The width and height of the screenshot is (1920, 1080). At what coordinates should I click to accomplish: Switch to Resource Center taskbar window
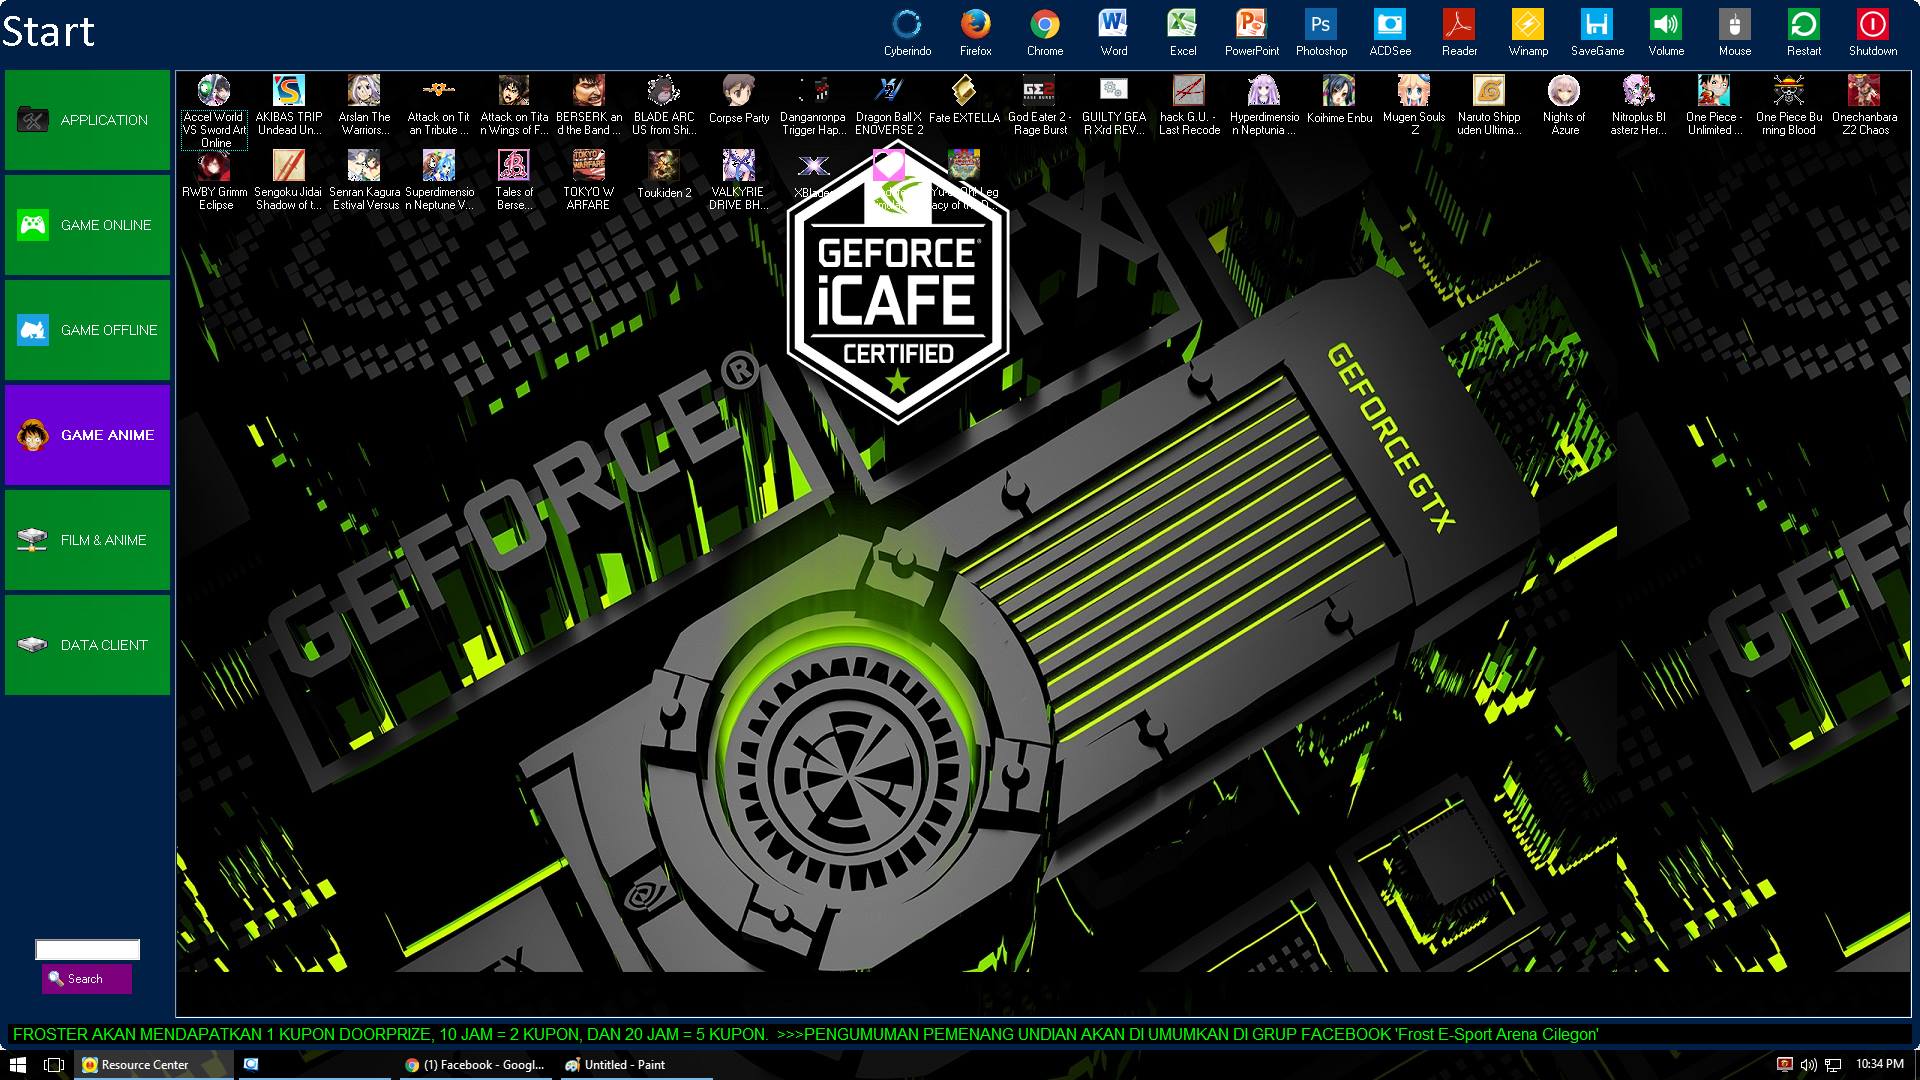click(x=154, y=1065)
